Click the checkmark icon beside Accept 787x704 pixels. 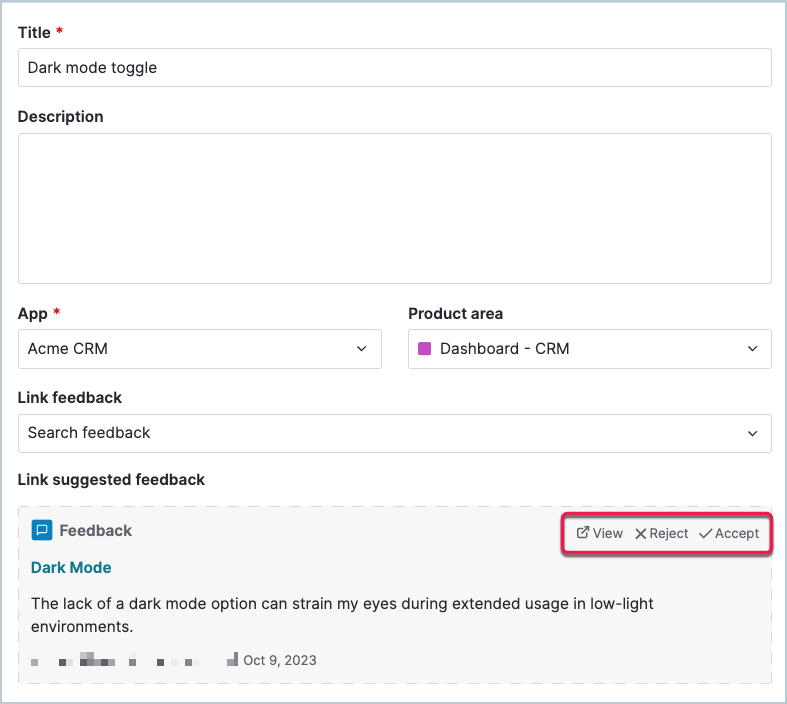705,533
